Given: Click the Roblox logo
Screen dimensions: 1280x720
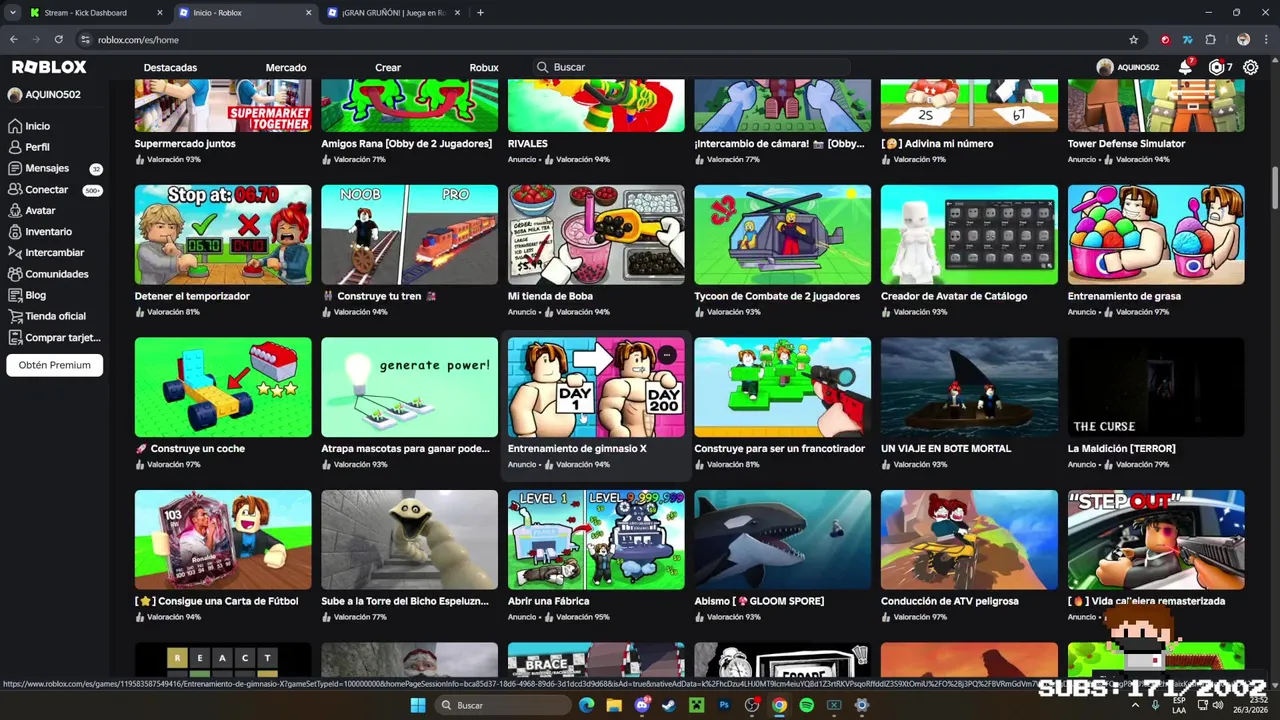Looking at the screenshot, I should [x=49, y=67].
